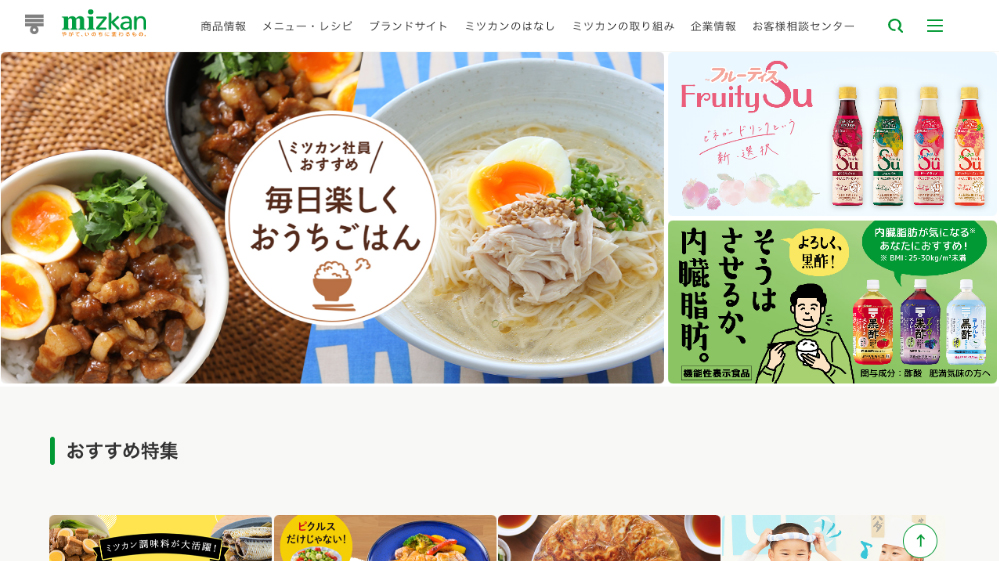Open the hamburger menu icon

click(x=935, y=25)
